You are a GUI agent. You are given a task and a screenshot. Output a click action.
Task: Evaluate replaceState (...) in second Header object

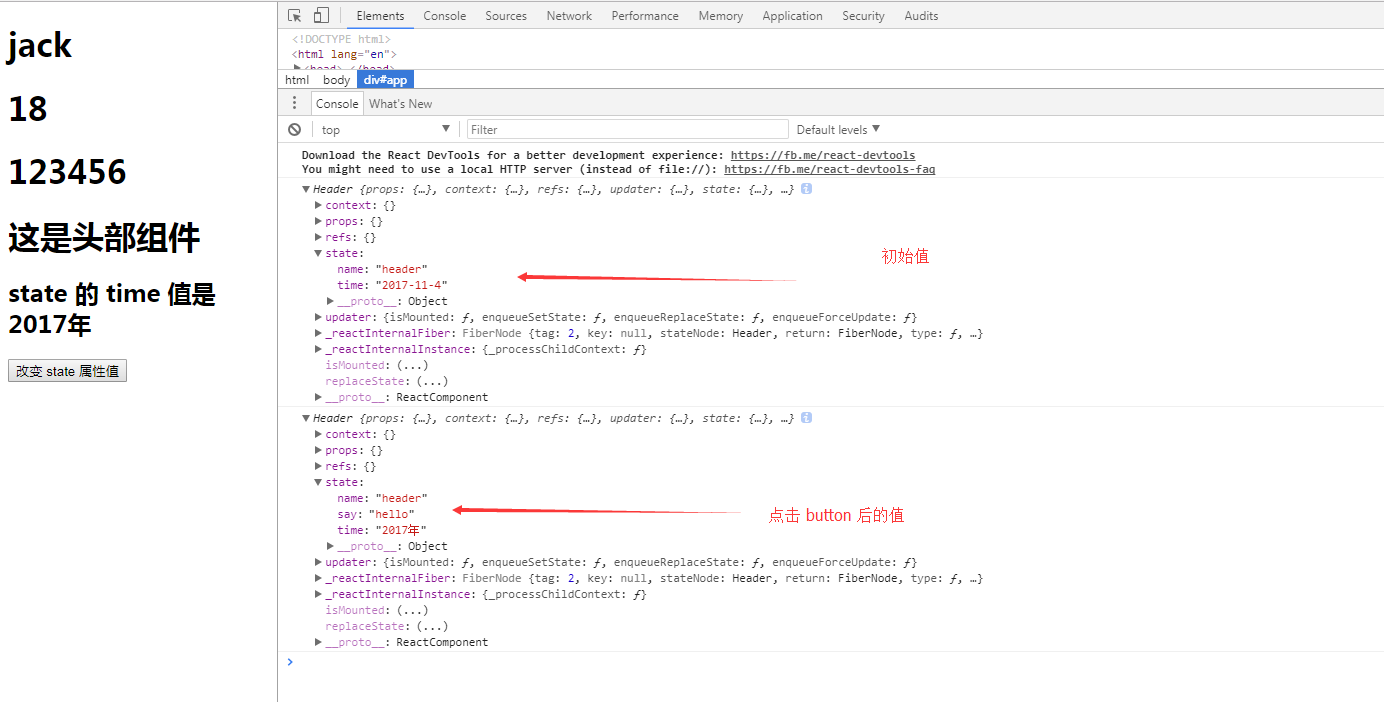click(x=432, y=626)
